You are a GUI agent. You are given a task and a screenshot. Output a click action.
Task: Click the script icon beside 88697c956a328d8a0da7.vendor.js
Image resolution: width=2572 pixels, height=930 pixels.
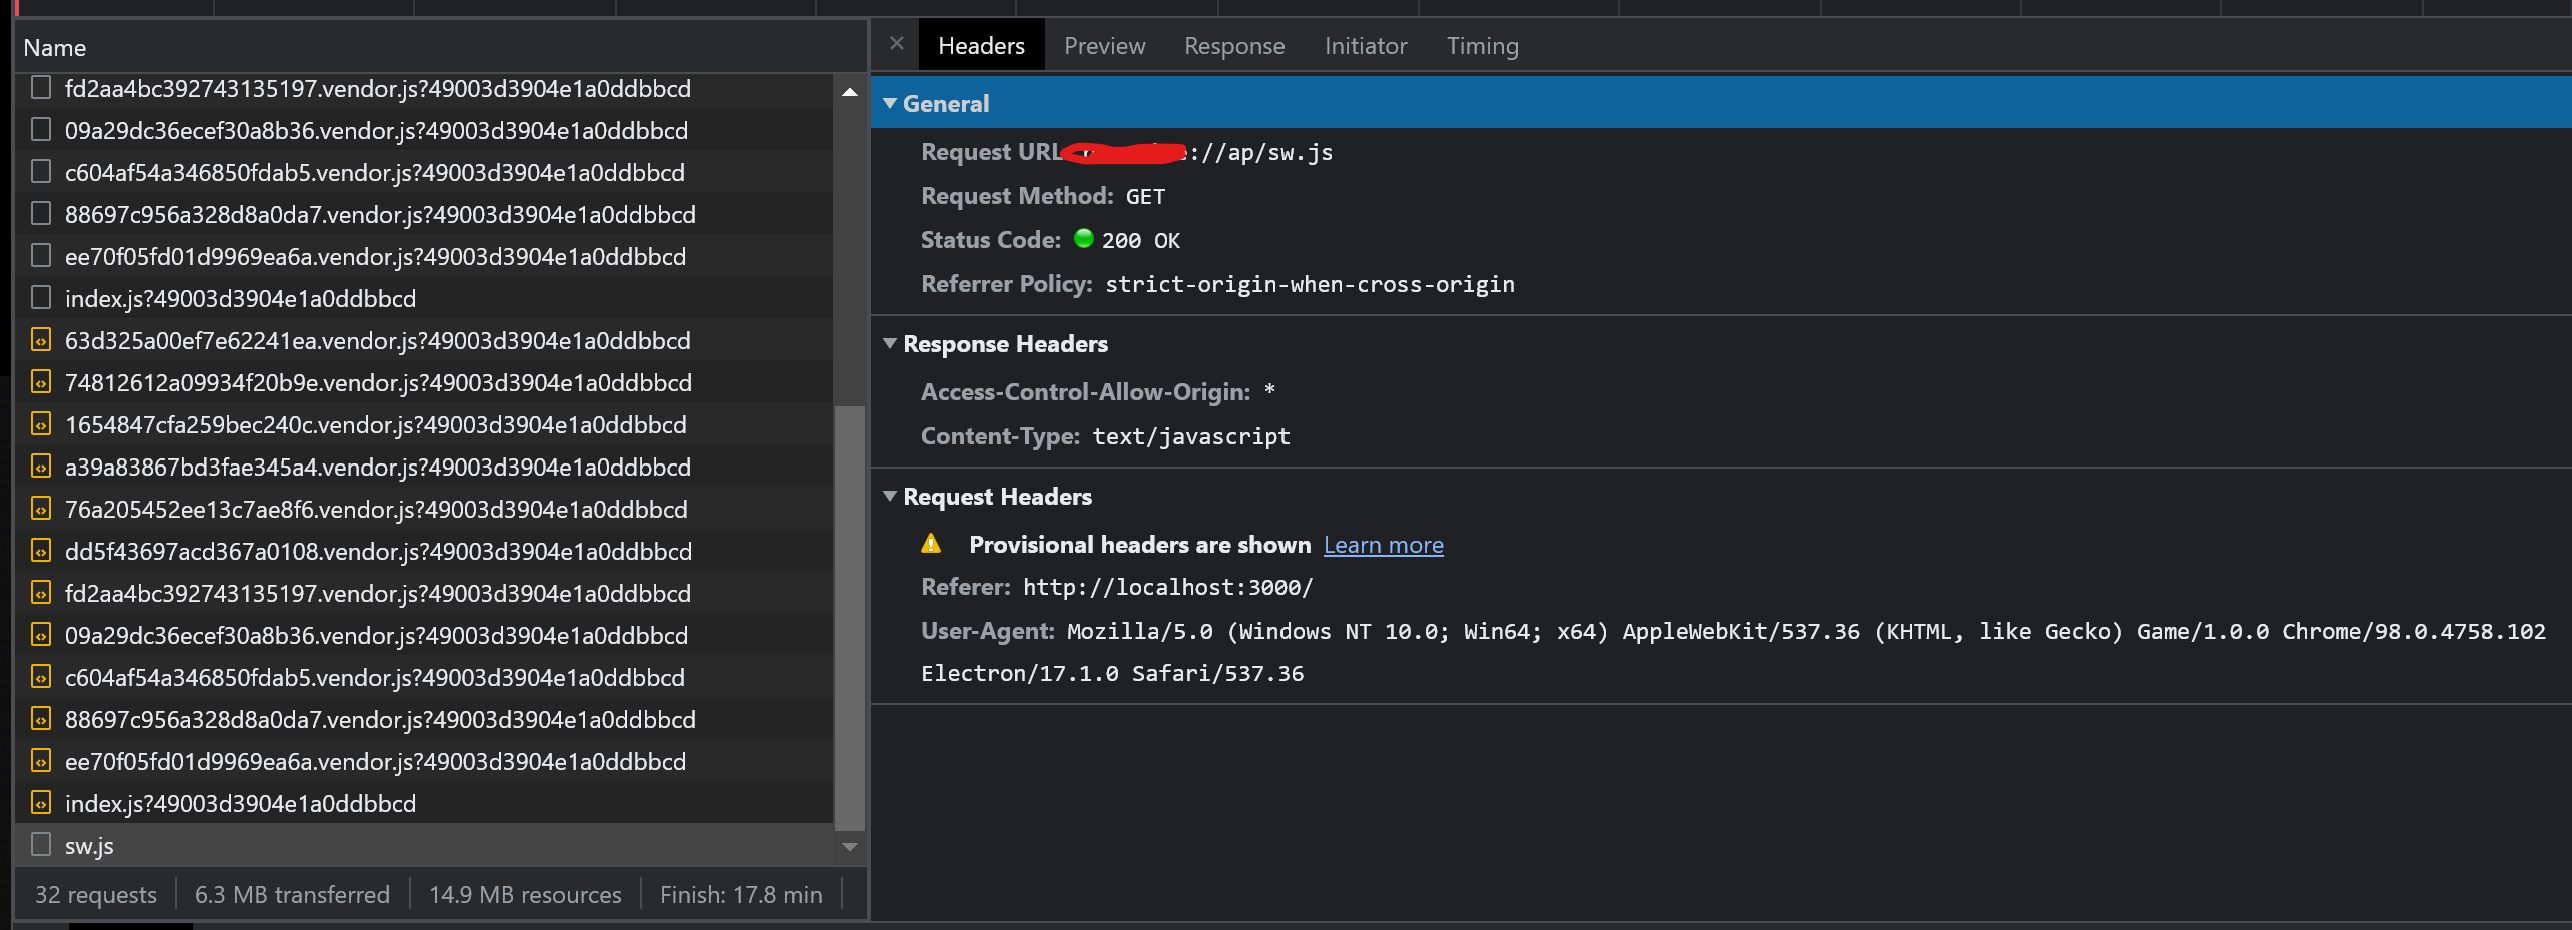(40, 719)
